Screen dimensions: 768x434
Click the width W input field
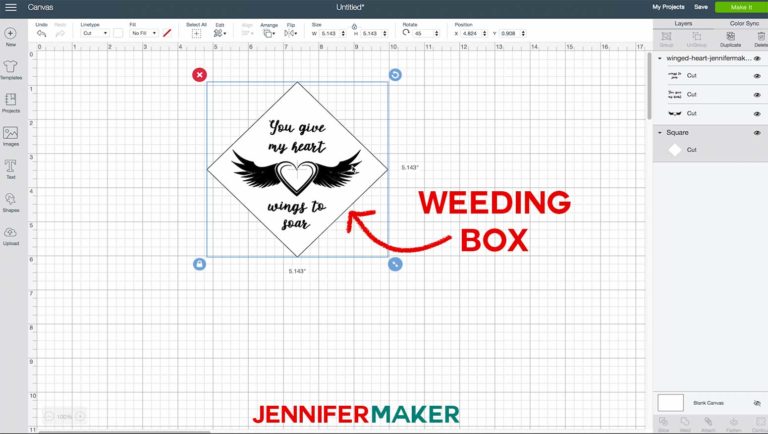click(x=329, y=33)
